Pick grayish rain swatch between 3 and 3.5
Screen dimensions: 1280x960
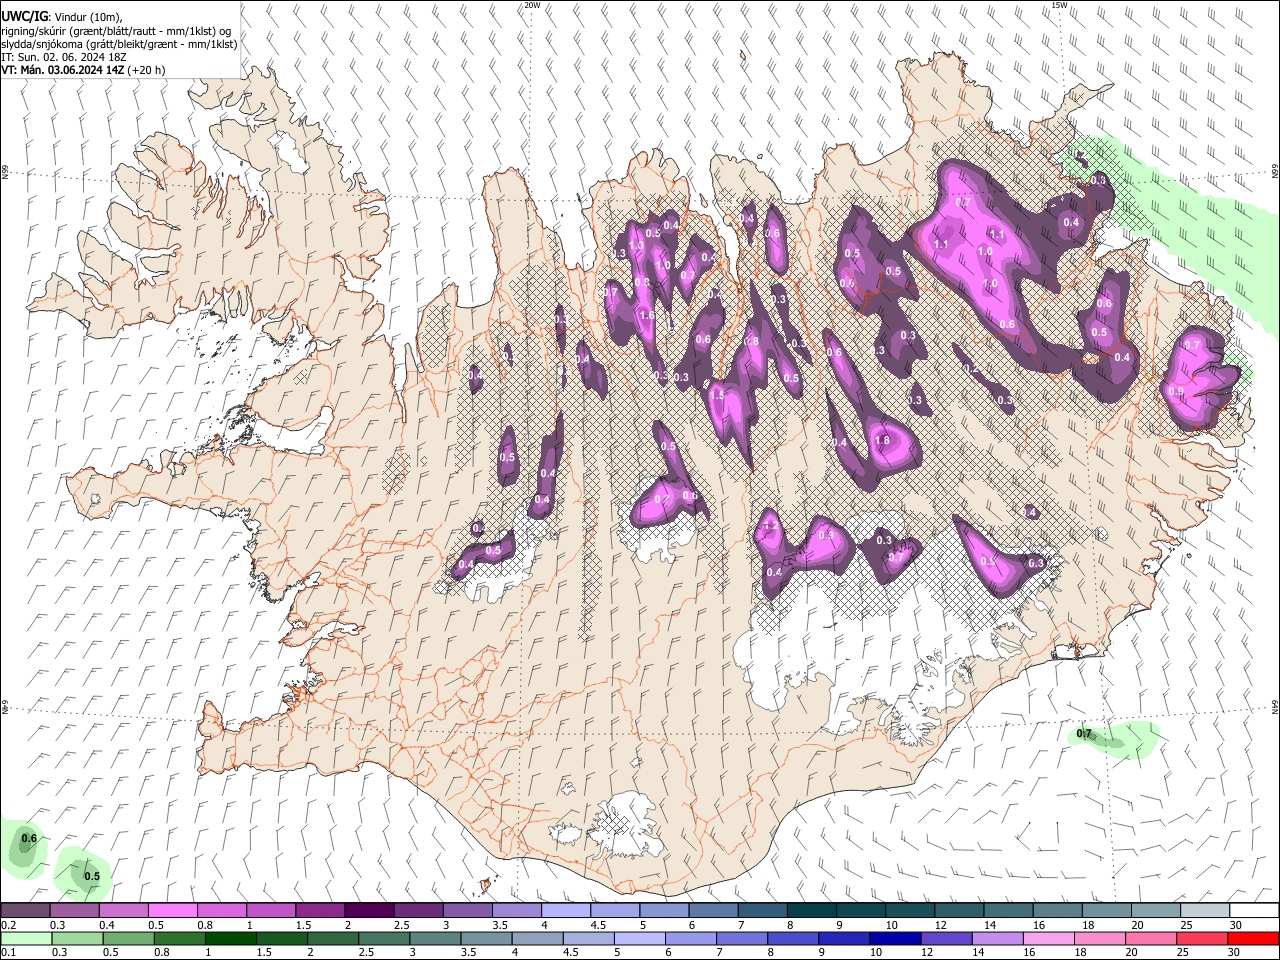point(434,939)
